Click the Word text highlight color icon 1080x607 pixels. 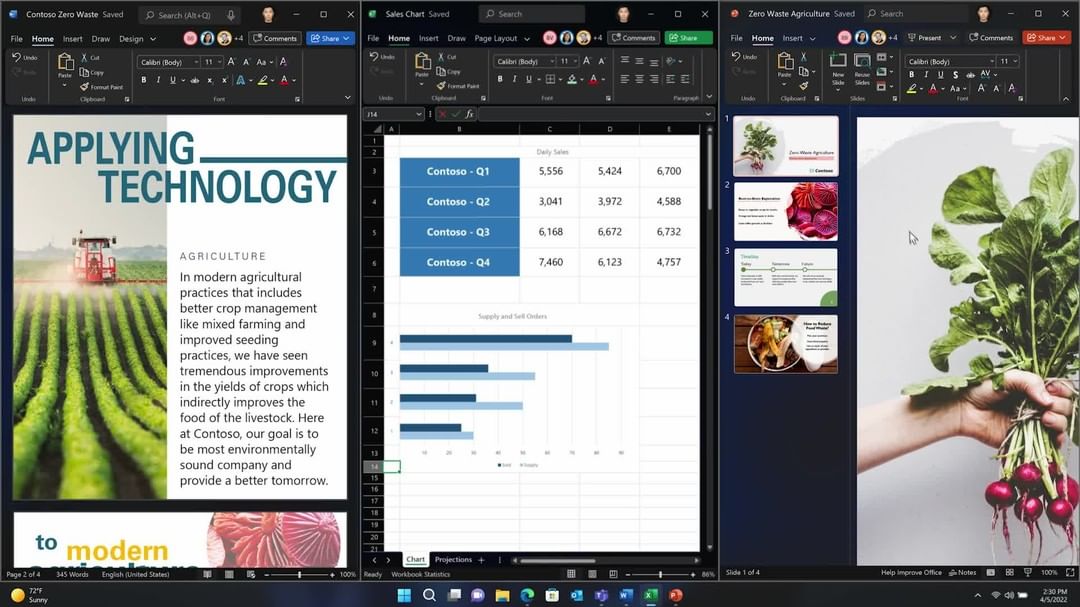(x=262, y=80)
